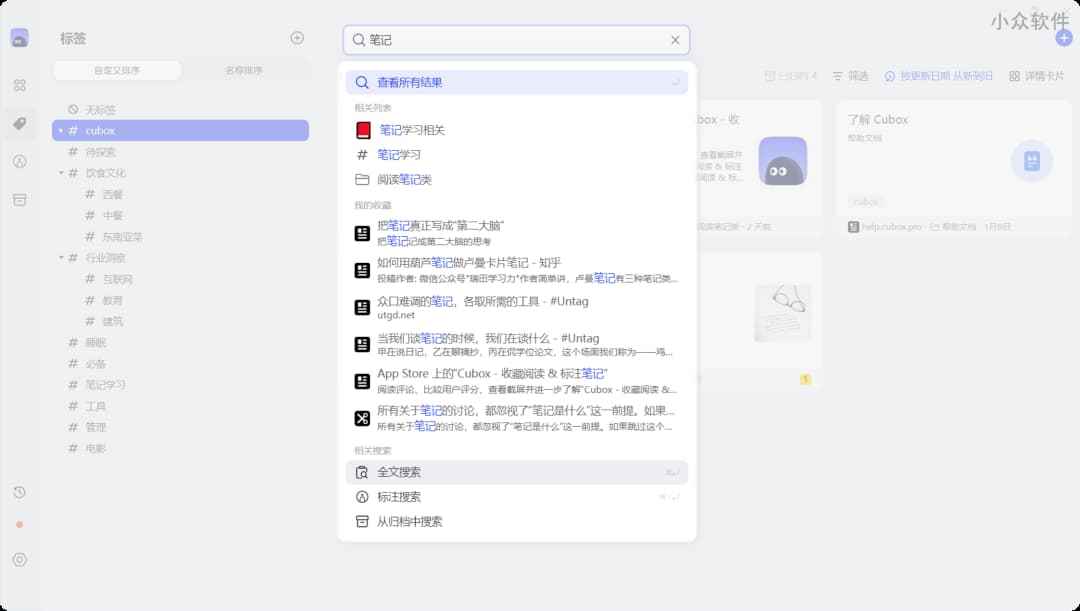This screenshot has height=611, width=1080.
Task: Click article icon of 把笔记真正写成"第二大脑"
Action: (x=362, y=233)
